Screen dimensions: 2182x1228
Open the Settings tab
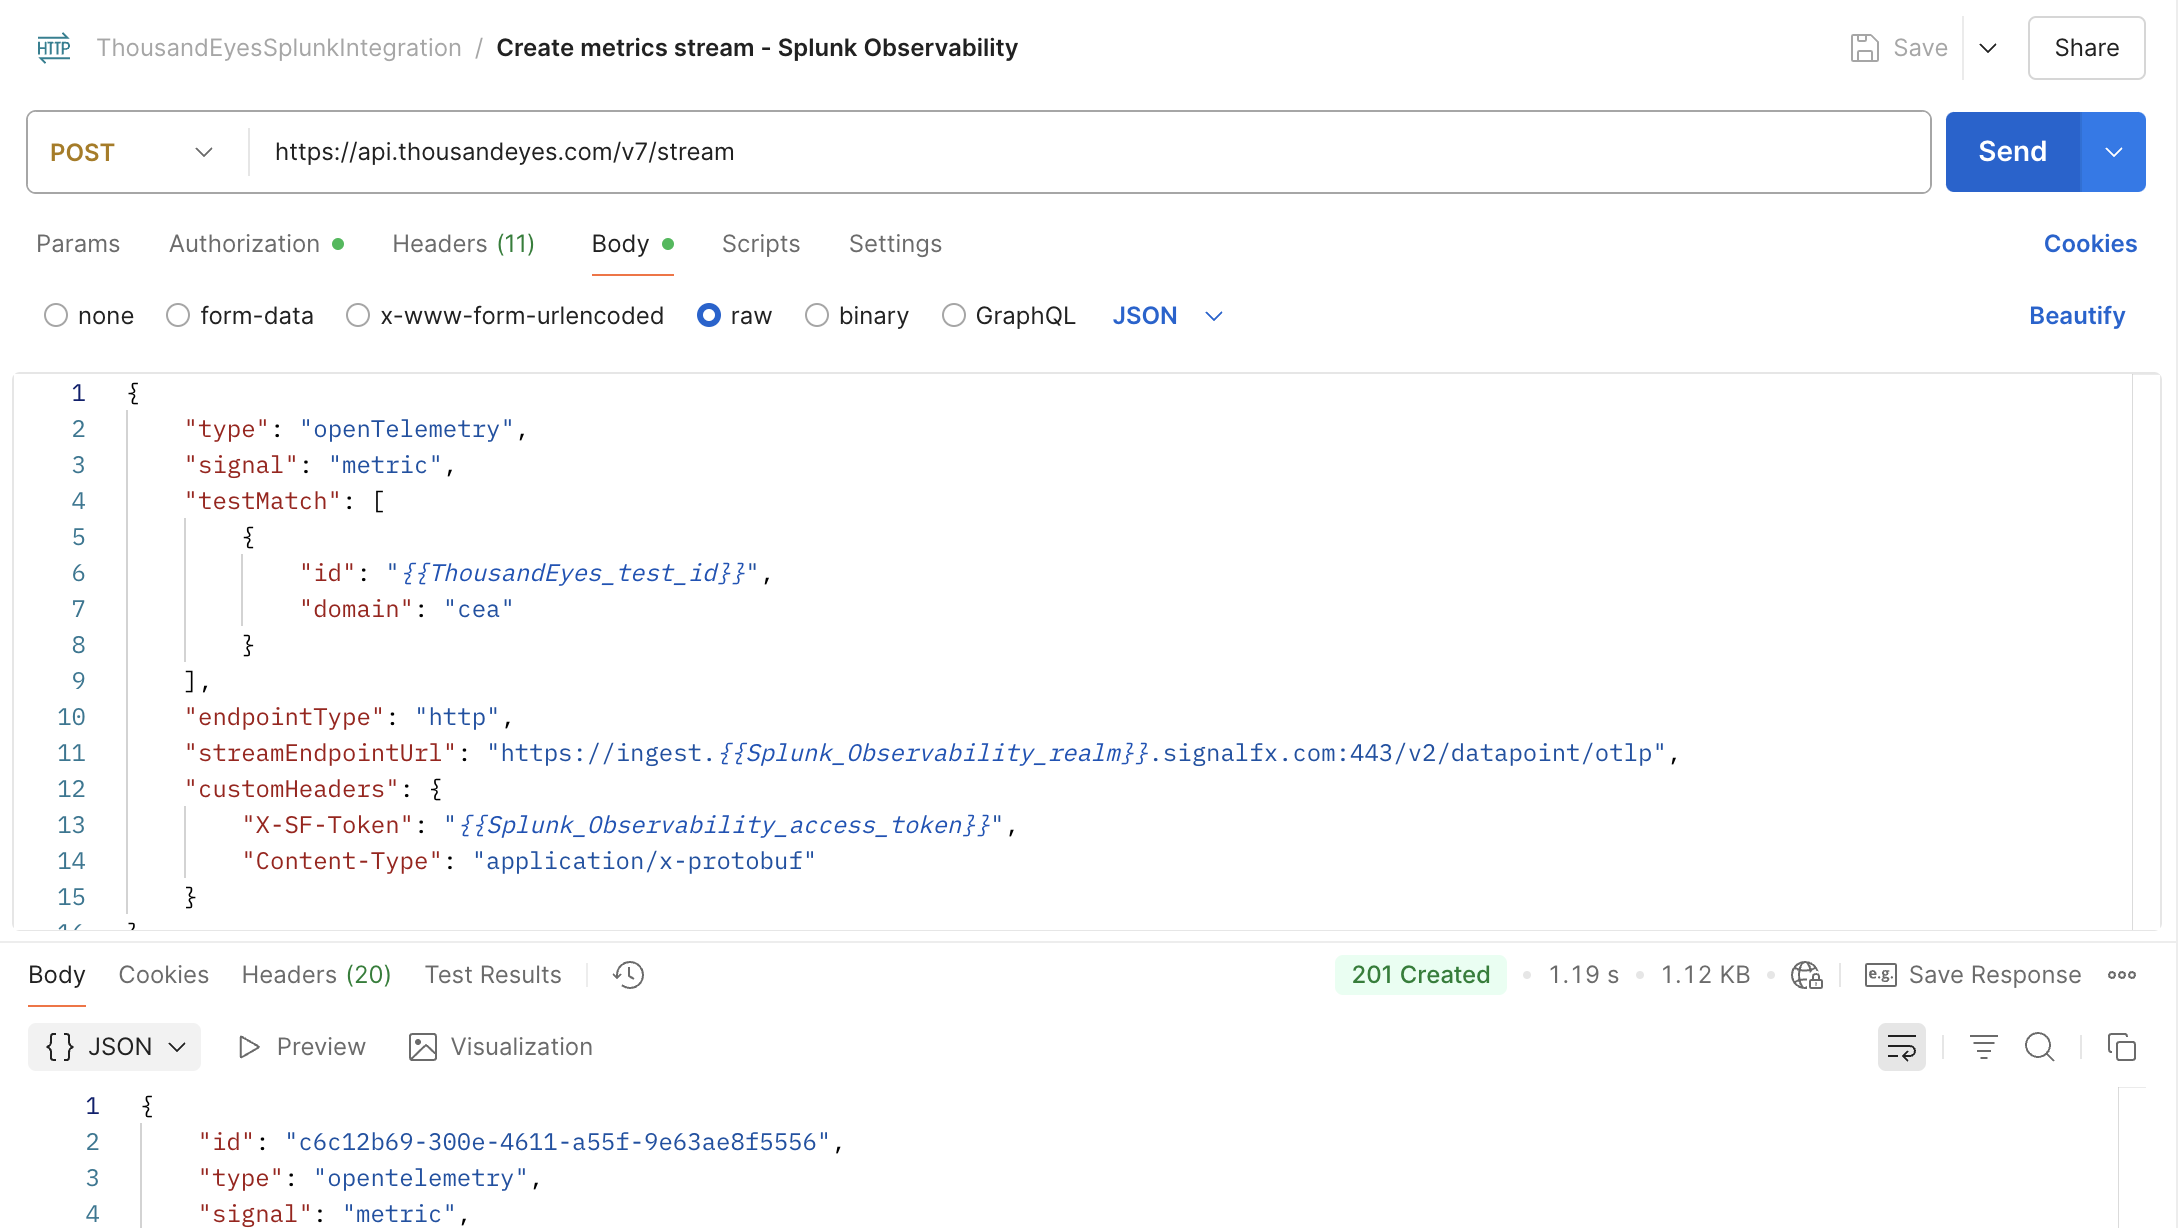pos(895,244)
